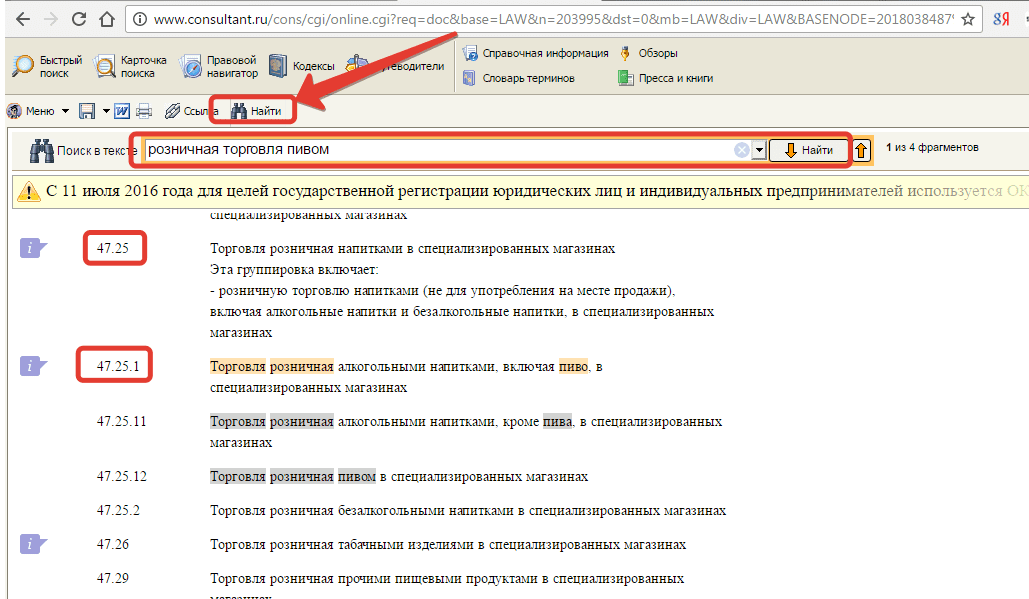Screen dimensions: 1029x599
Task: Clear the search field with X icon
Action: click(x=742, y=150)
